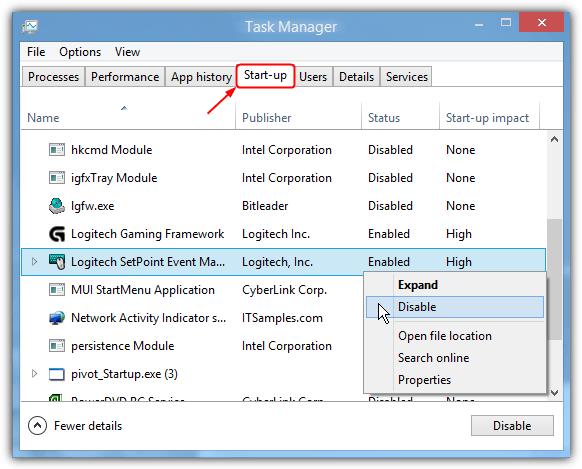
Task: Click the Name column sort arrow
Action: (124, 108)
